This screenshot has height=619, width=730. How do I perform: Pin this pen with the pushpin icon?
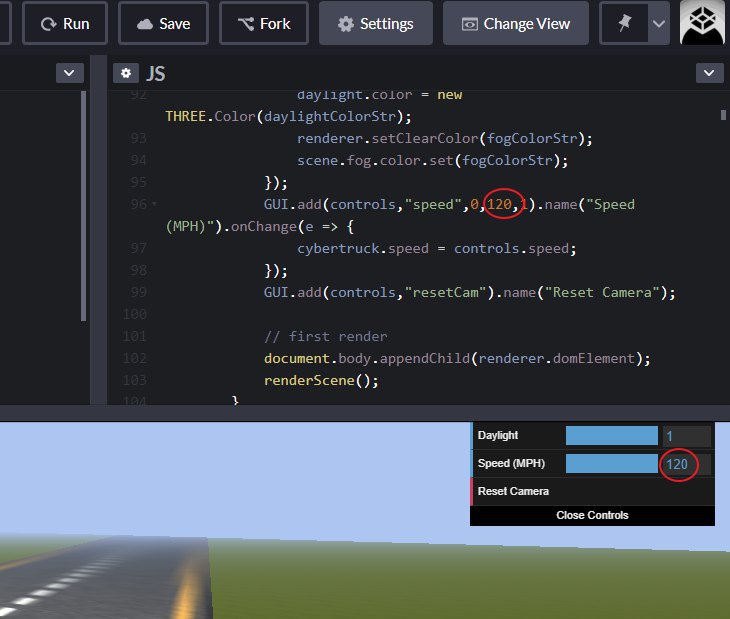624,23
